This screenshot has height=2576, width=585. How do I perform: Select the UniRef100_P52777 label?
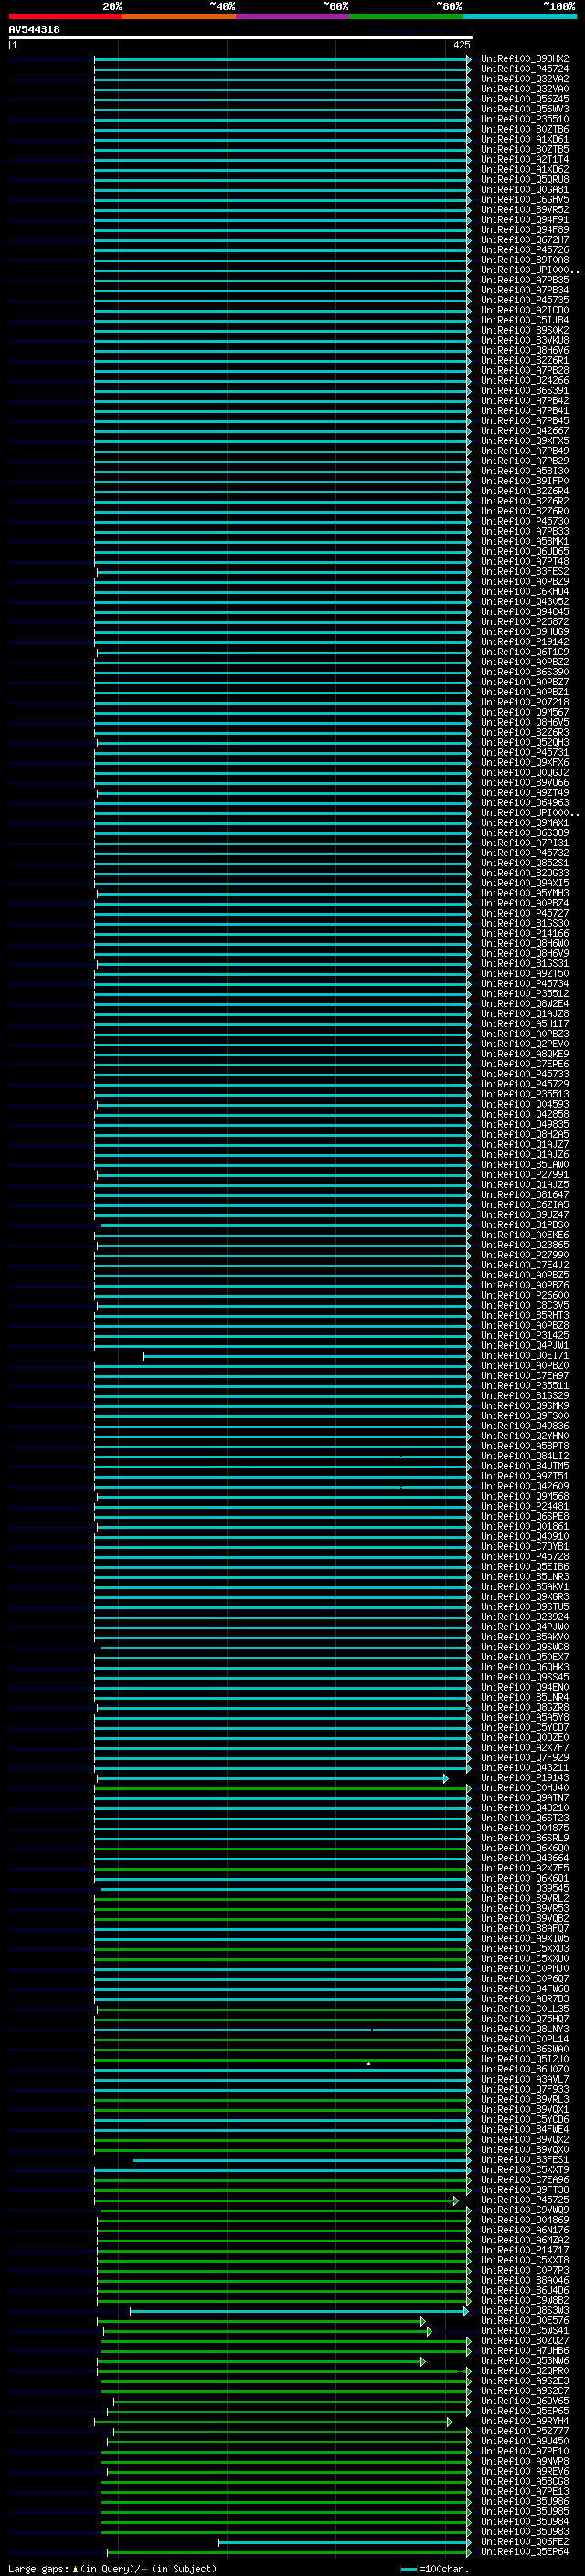tap(524, 2432)
